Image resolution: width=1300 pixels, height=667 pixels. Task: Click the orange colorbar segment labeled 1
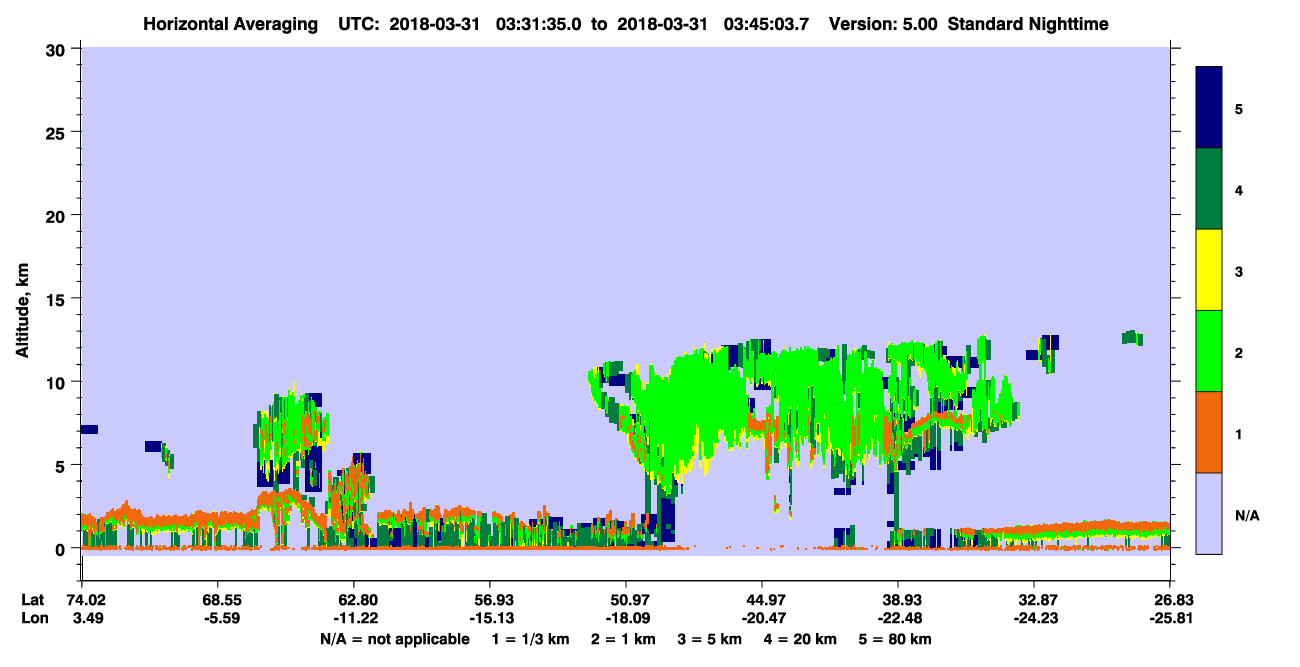pyautogui.click(x=1209, y=432)
